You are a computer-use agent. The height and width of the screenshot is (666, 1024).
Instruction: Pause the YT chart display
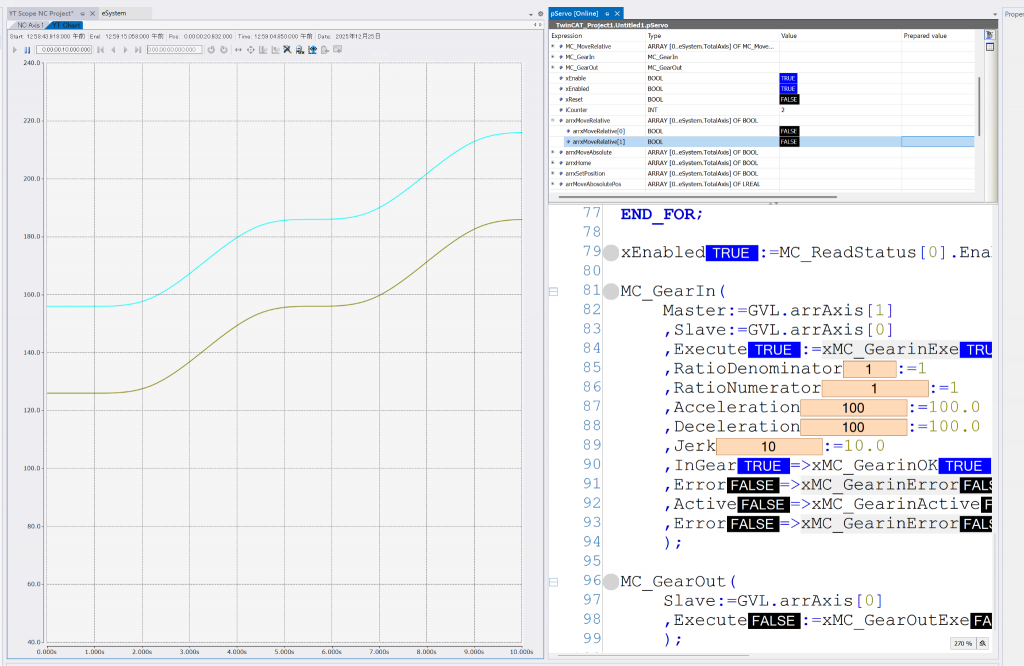point(27,49)
